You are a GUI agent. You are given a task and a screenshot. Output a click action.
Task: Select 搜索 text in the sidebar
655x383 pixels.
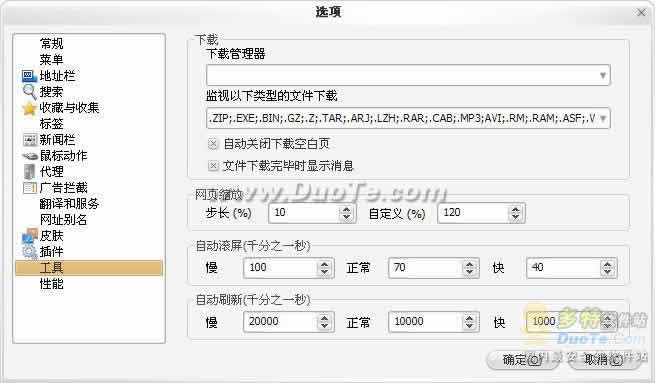[x=51, y=91]
